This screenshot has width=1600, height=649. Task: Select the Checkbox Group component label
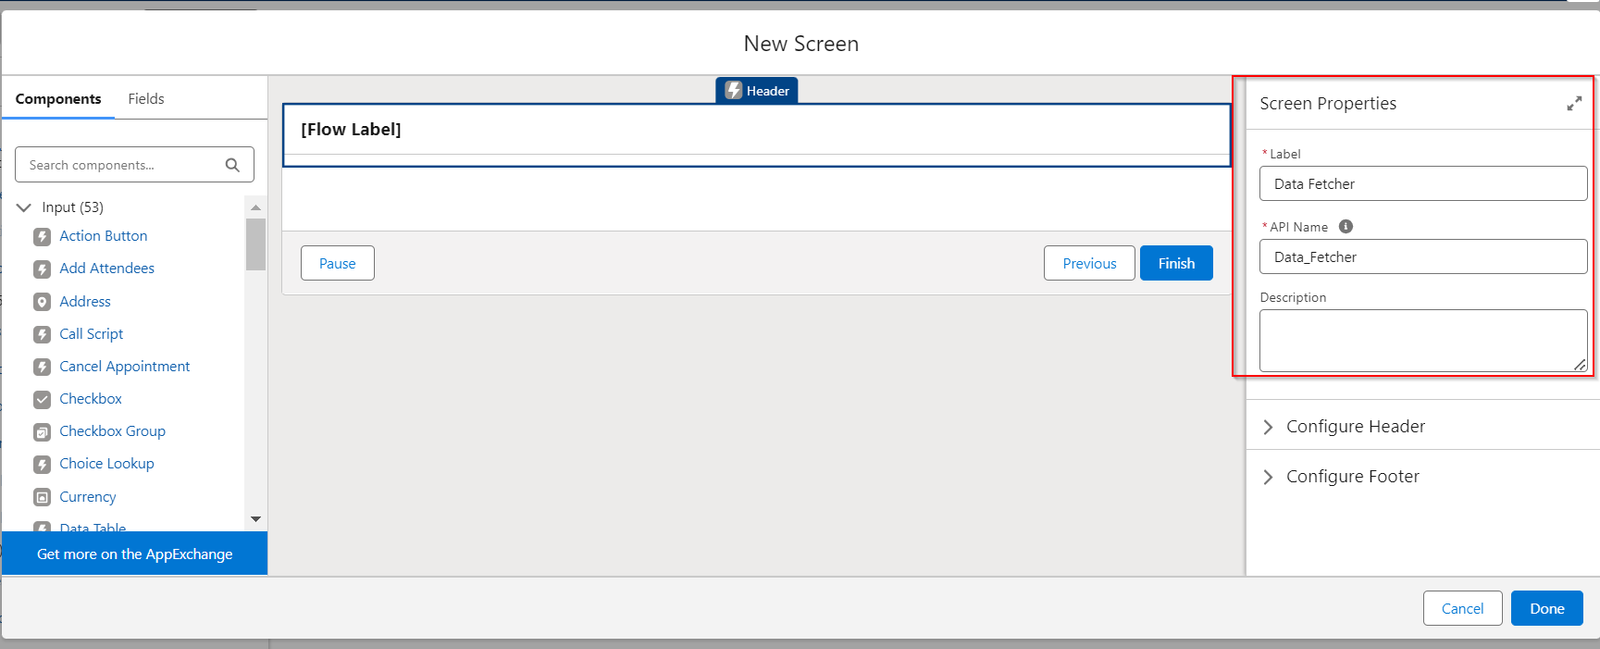tap(112, 431)
